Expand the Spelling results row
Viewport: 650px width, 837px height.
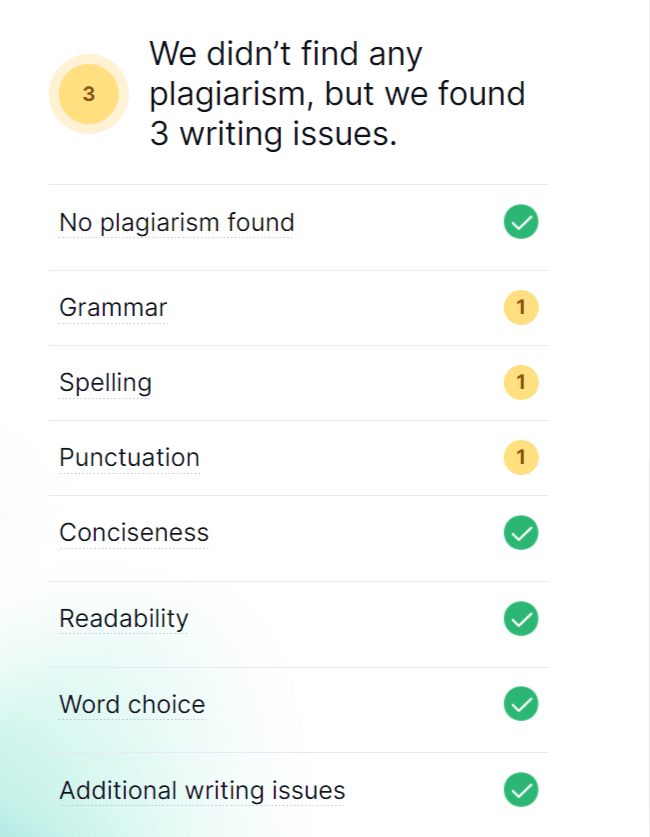point(300,382)
